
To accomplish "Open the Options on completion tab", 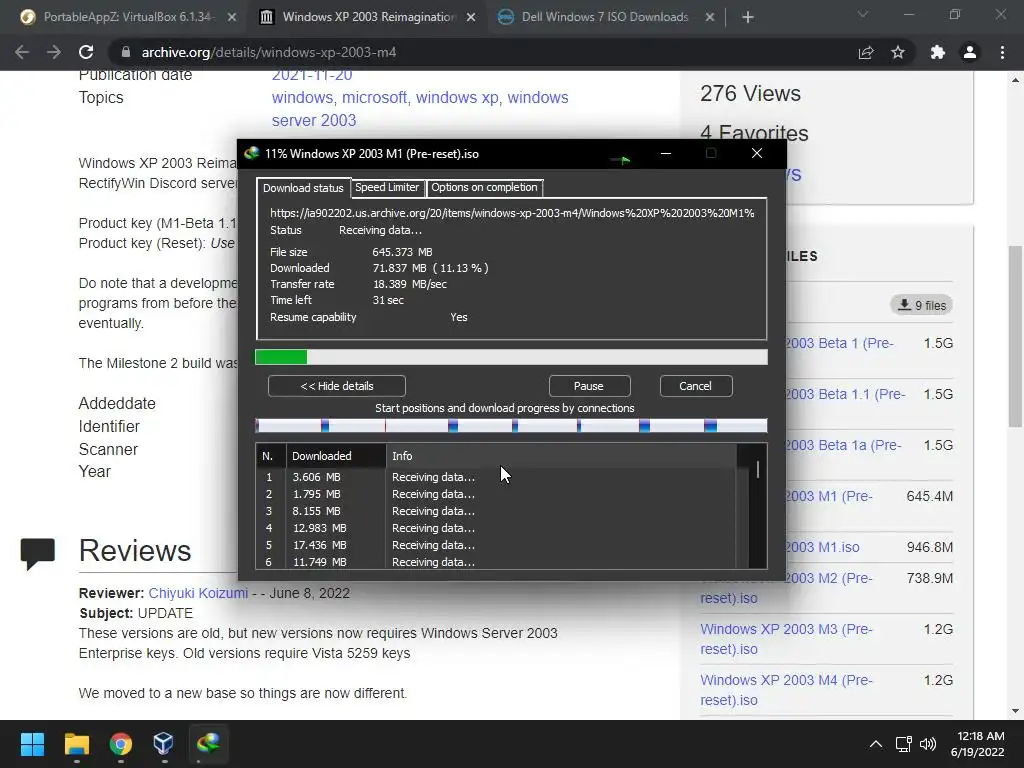I will point(484,187).
